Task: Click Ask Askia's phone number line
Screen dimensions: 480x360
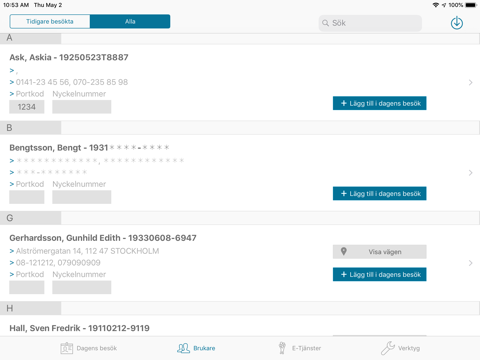Action: 69,82
